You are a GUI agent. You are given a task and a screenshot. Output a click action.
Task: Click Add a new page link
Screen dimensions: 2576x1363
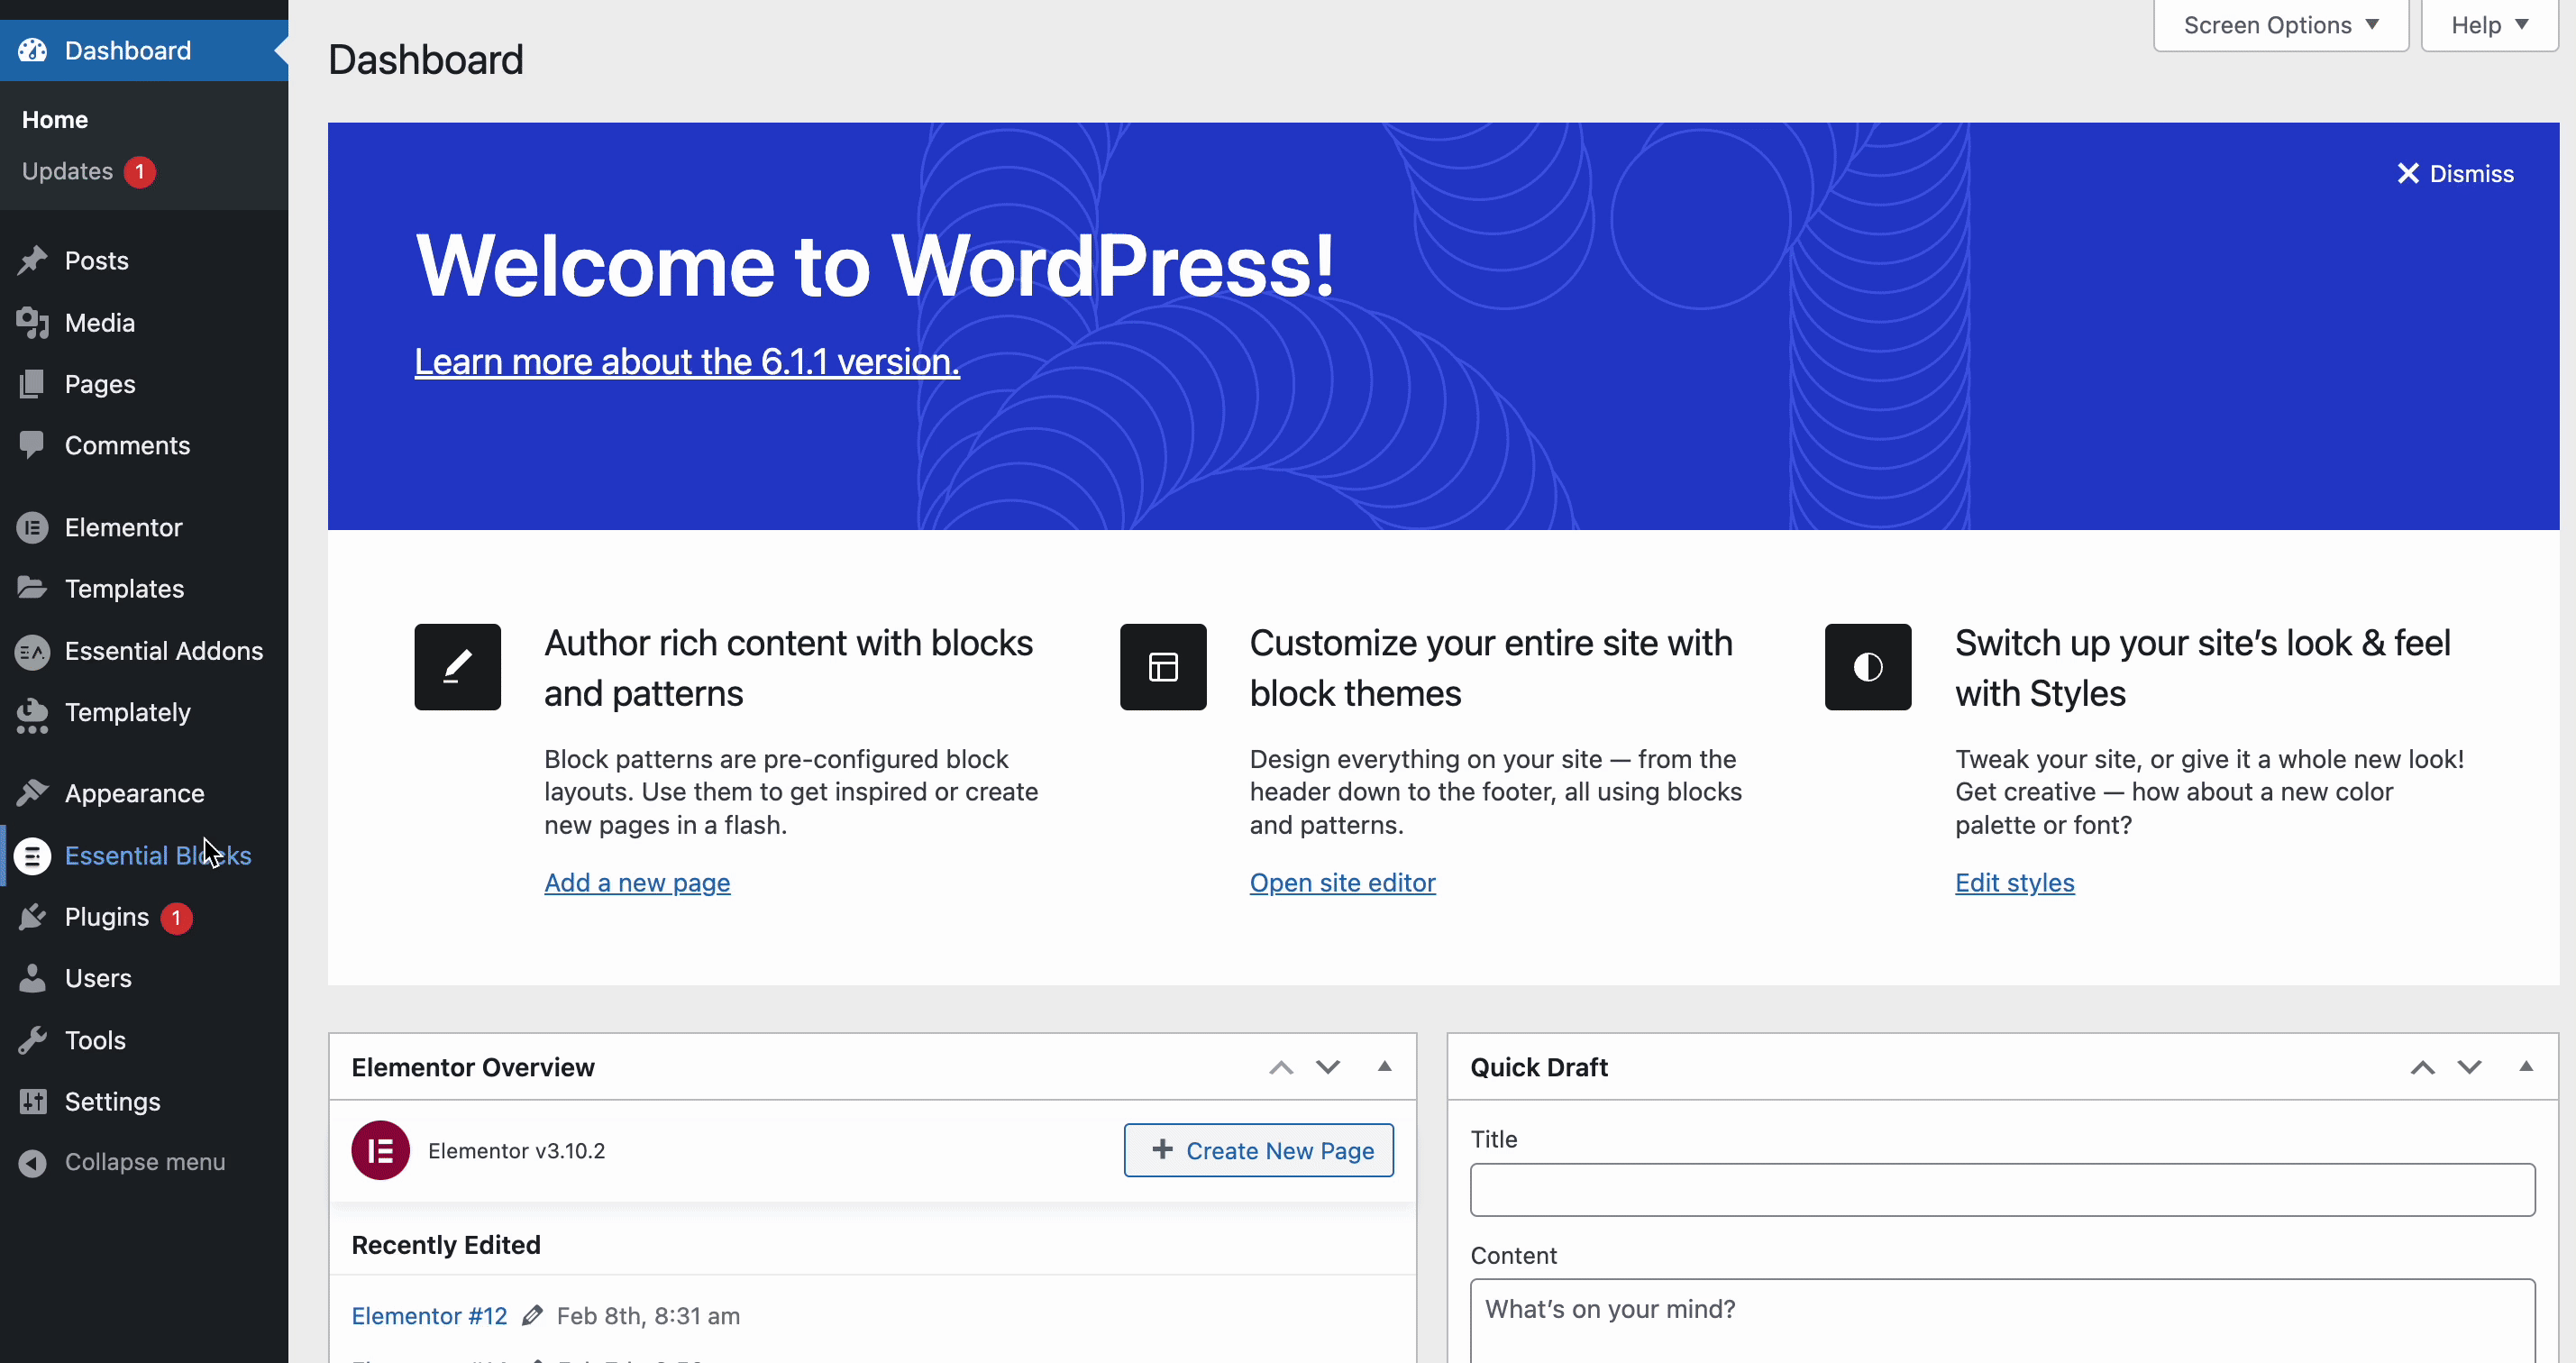(637, 883)
